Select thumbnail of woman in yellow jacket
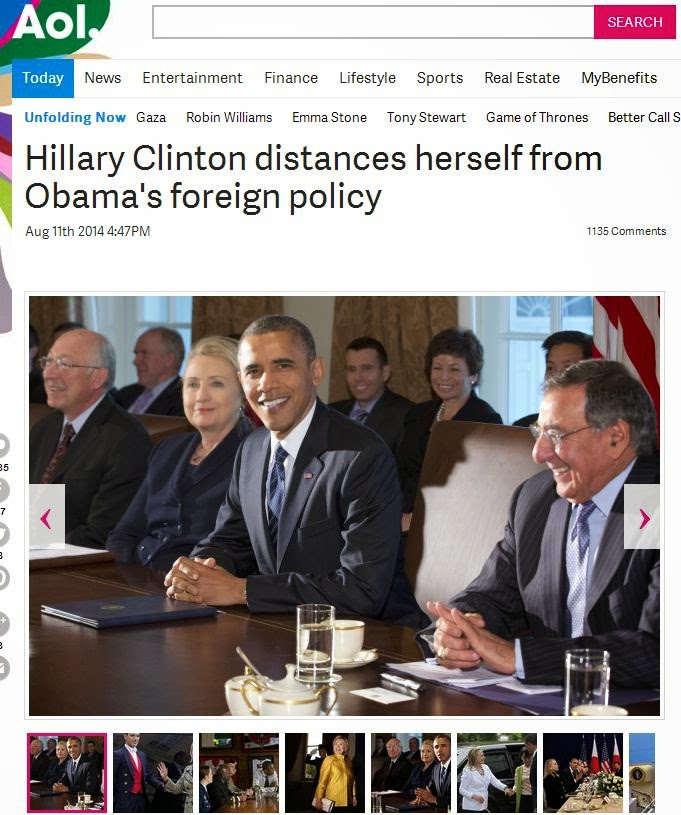The width and height of the screenshot is (681, 815). click(x=325, y=772)
